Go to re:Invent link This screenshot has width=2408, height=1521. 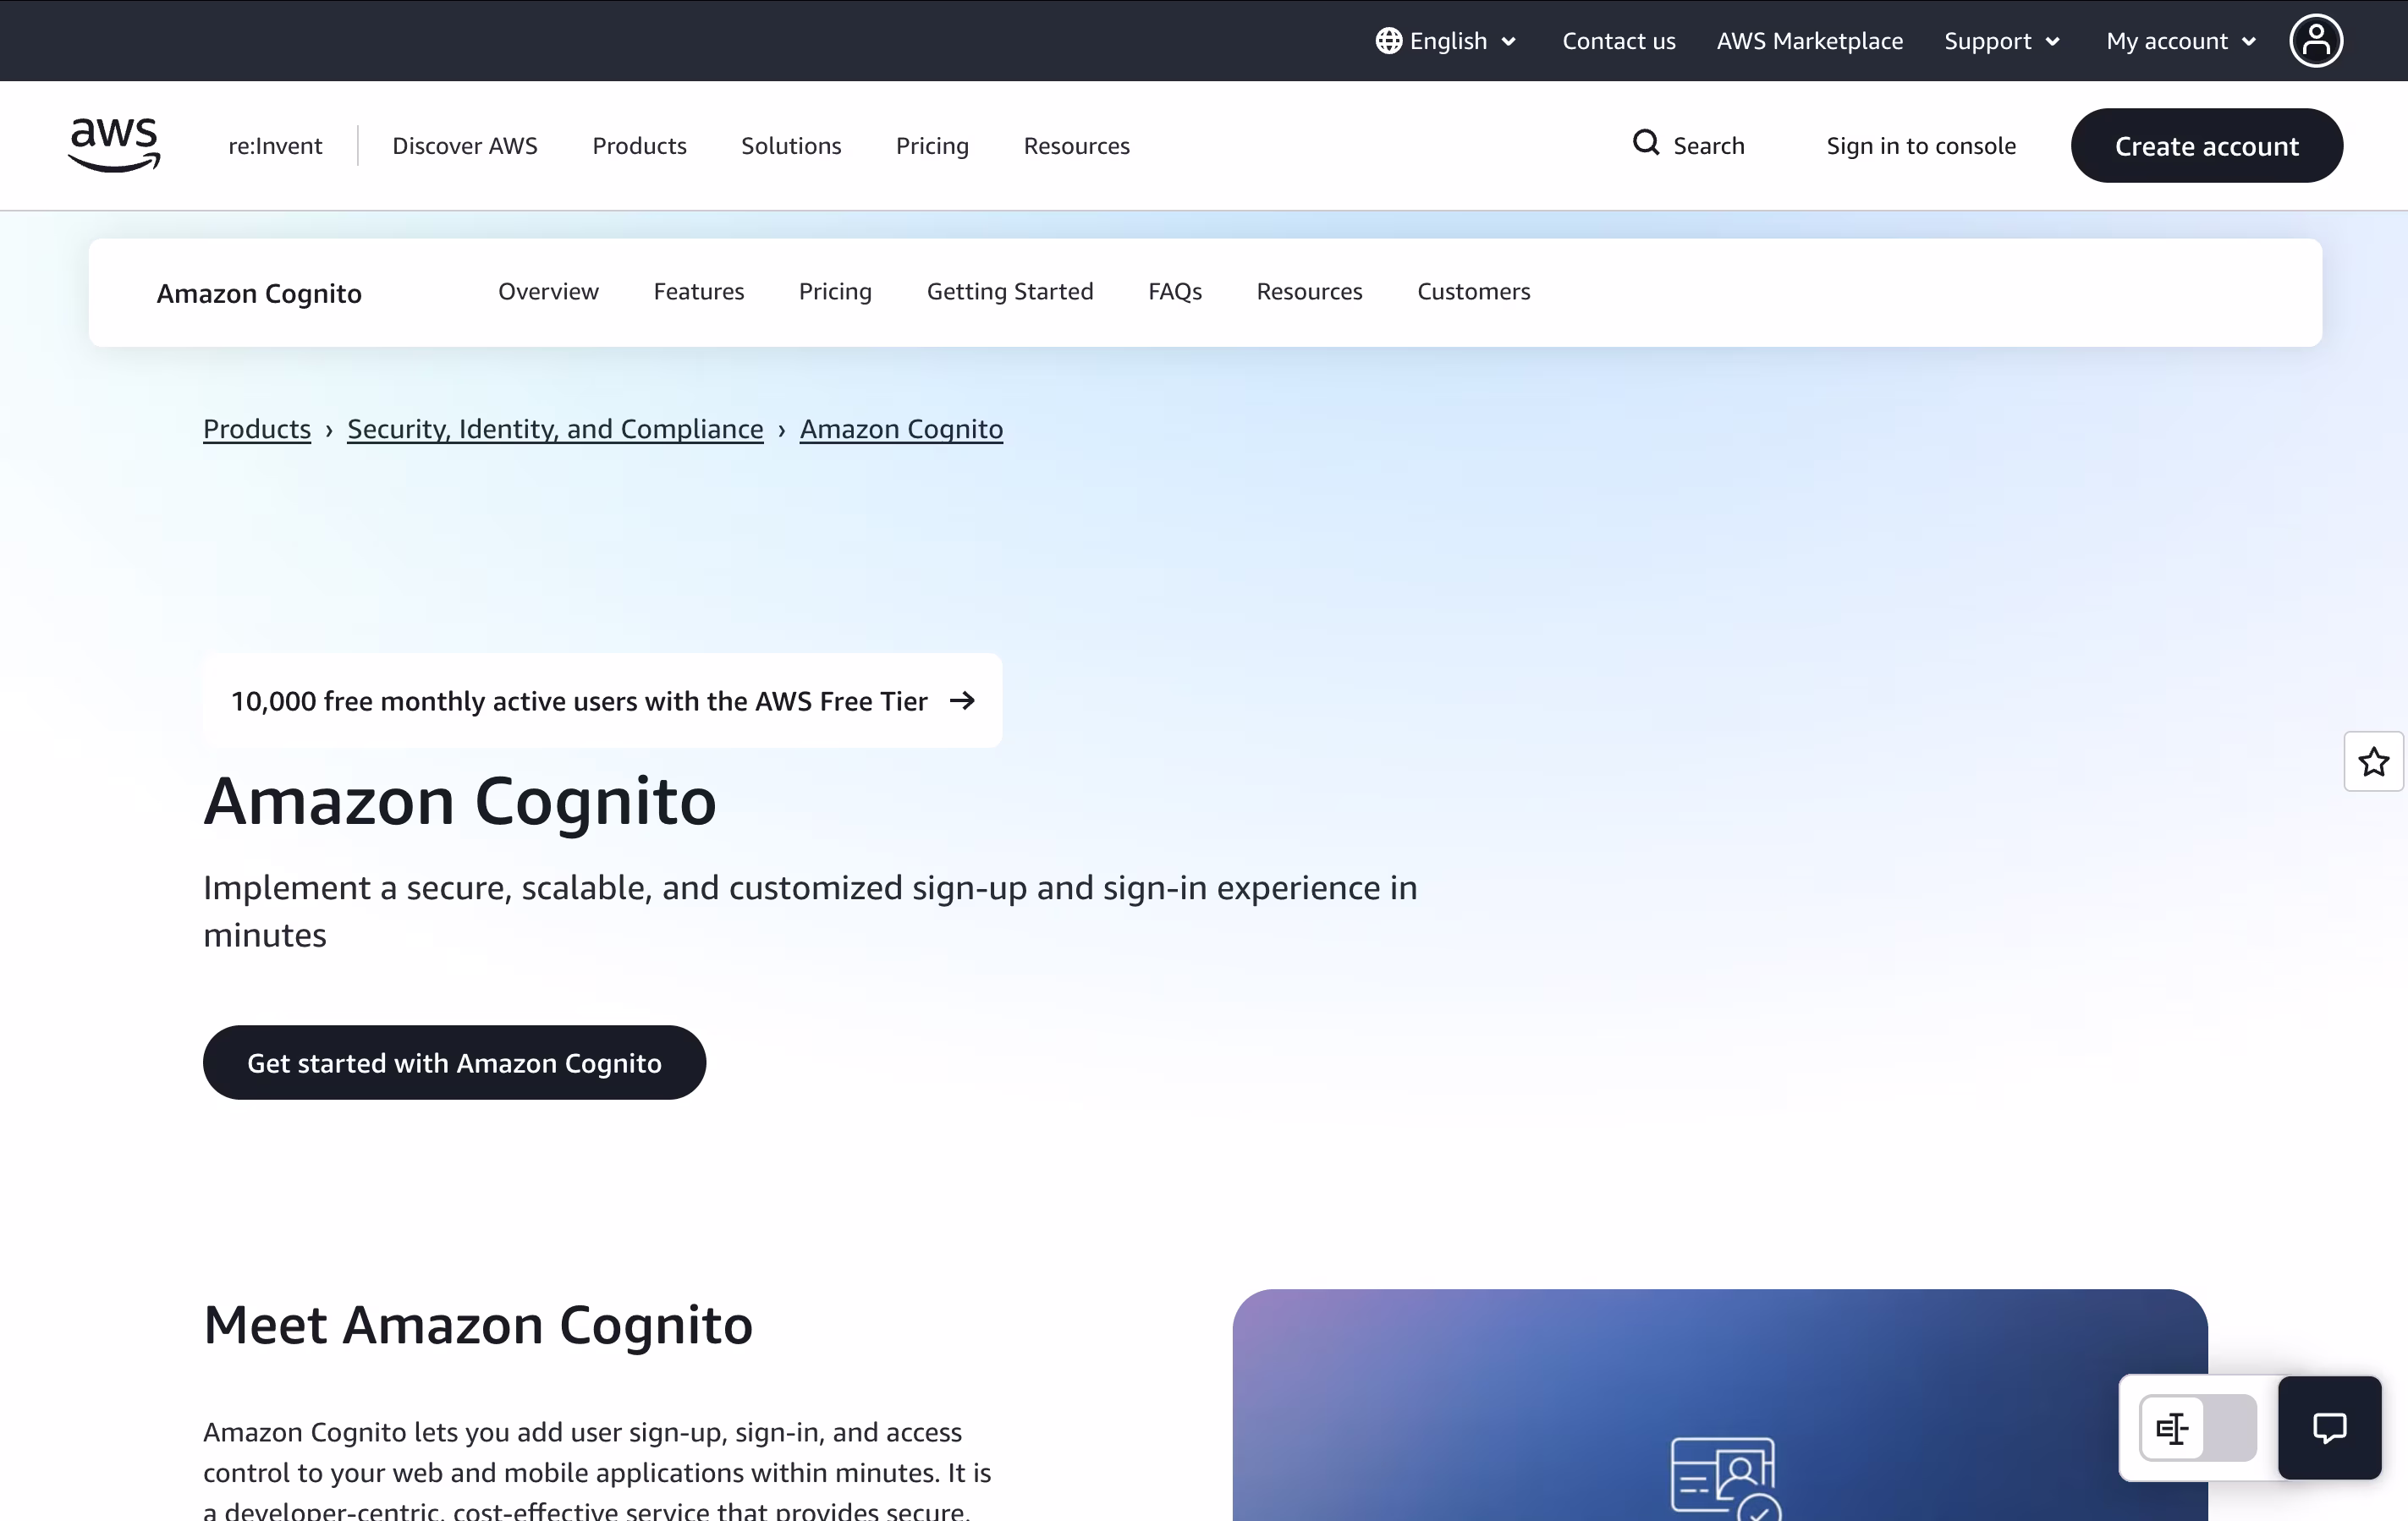click(275, 146)
